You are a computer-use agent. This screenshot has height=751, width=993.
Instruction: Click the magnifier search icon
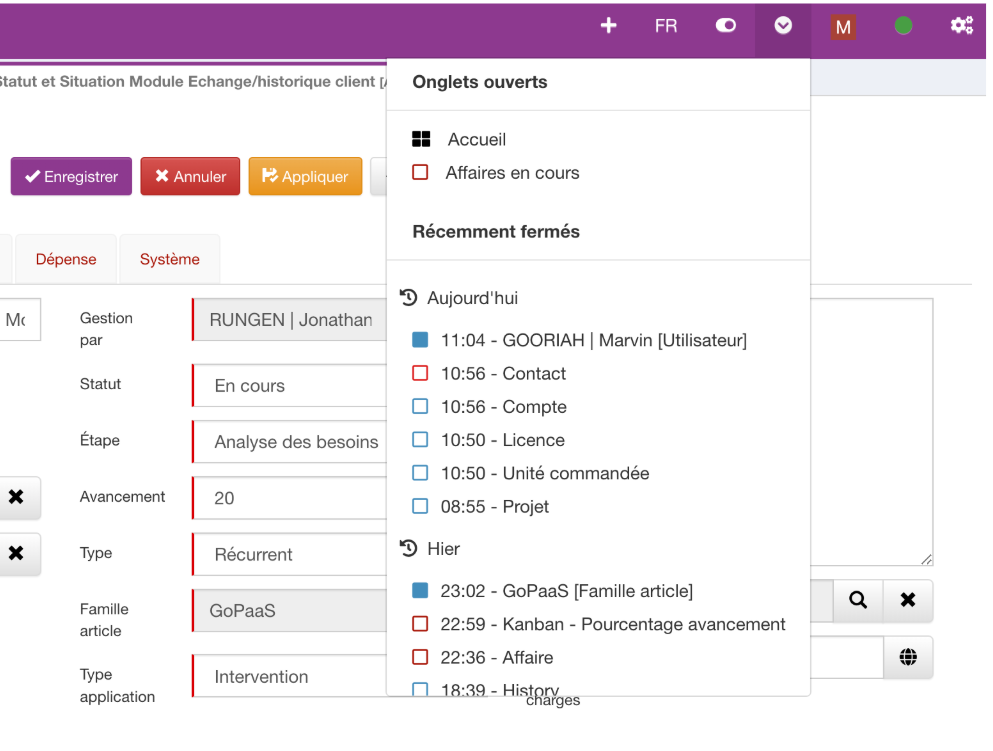(857, 600)
